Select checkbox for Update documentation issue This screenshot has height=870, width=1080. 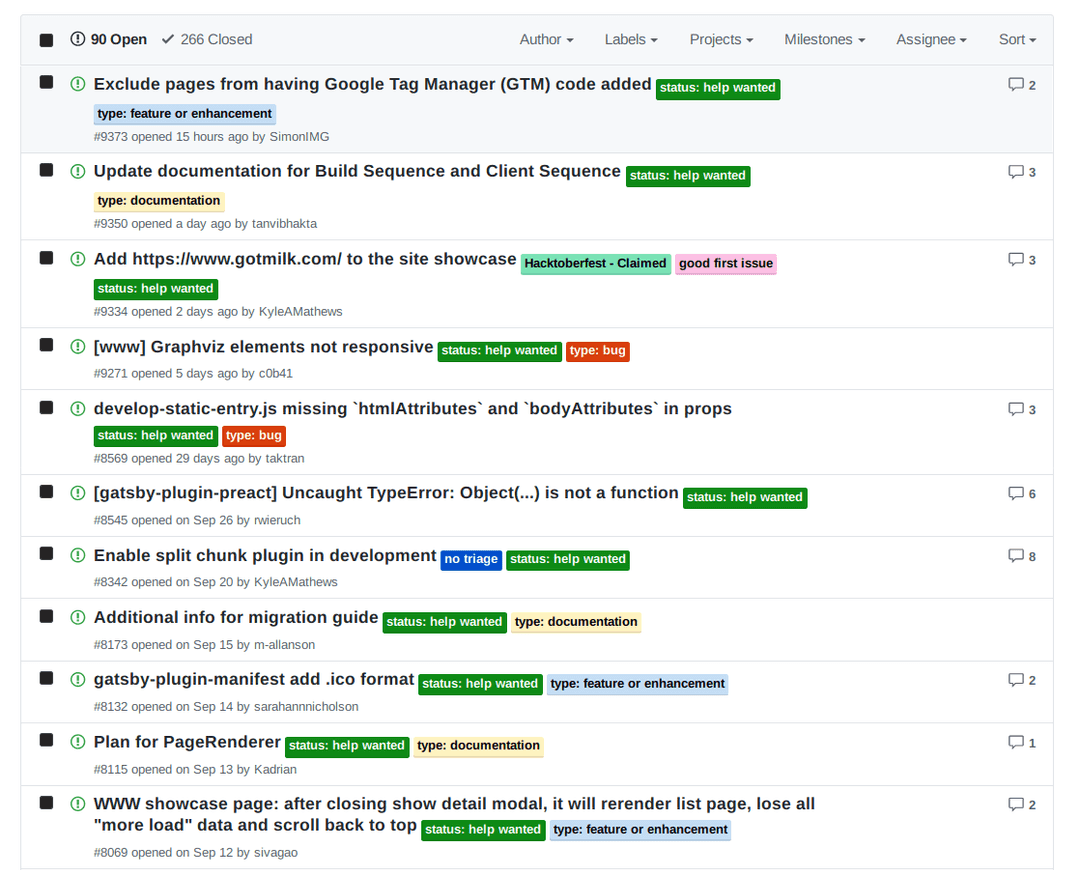click(x=46, y=170)
